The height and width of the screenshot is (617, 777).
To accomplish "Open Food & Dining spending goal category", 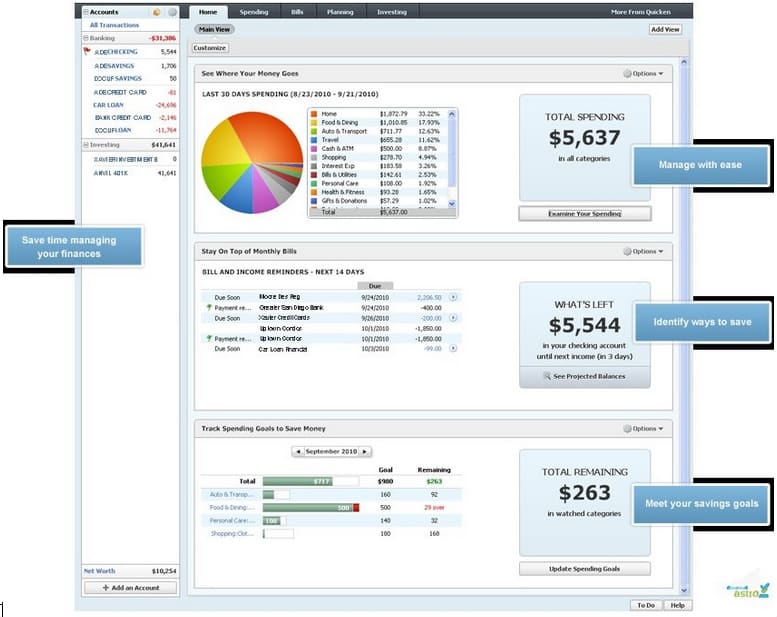I will coord(231,507).
